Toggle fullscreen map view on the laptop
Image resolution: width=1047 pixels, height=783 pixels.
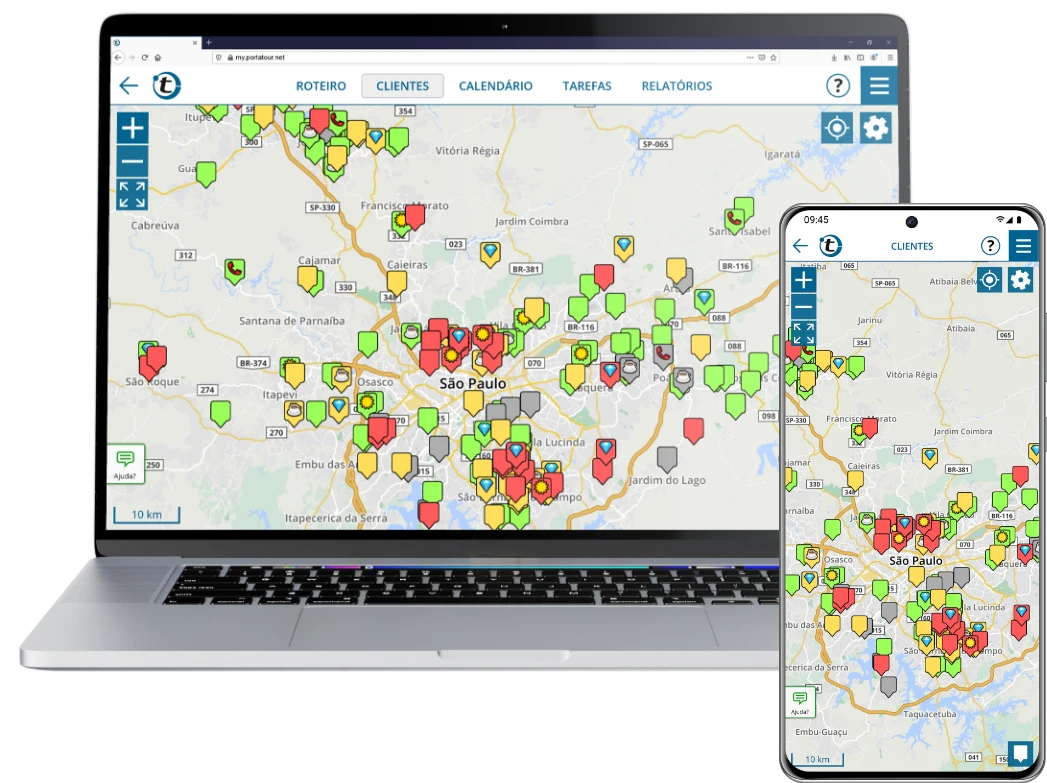tap(132, 194)
